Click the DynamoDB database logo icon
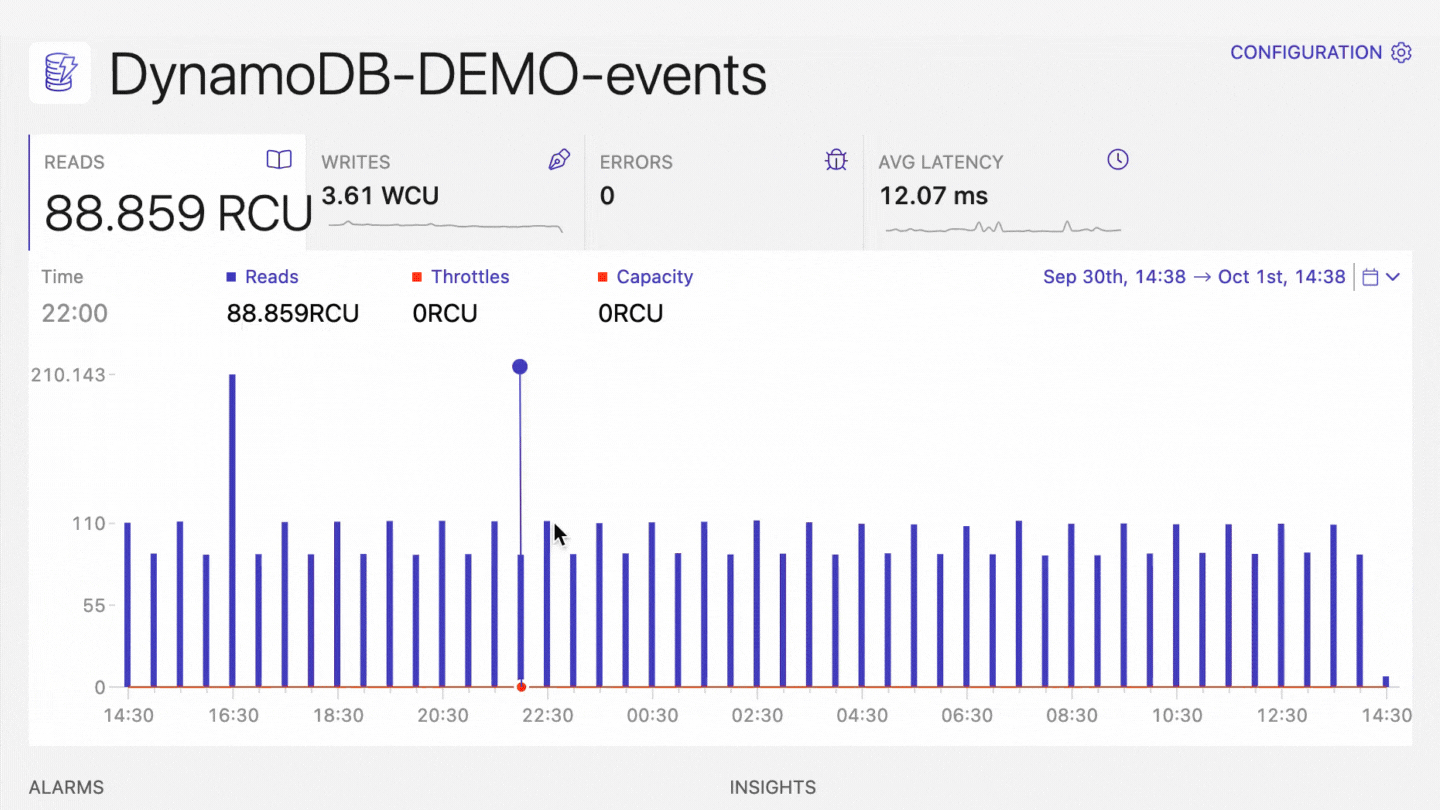Image resolution: width=1440 pixels, height=810 pixels. pos(59,73)
